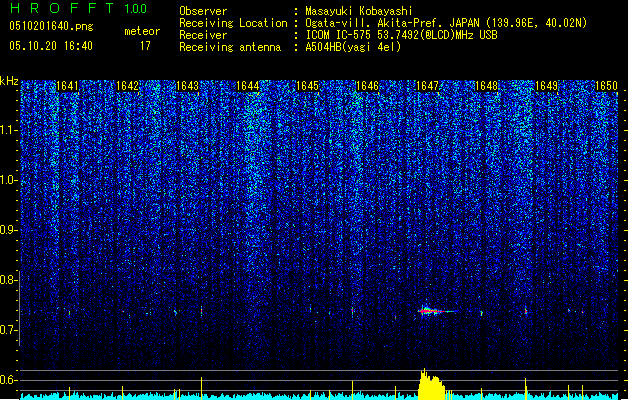Click the 0.7 kHz frequency axis label
This screenshot has height=400, width=629.
(x=8, y=330)
